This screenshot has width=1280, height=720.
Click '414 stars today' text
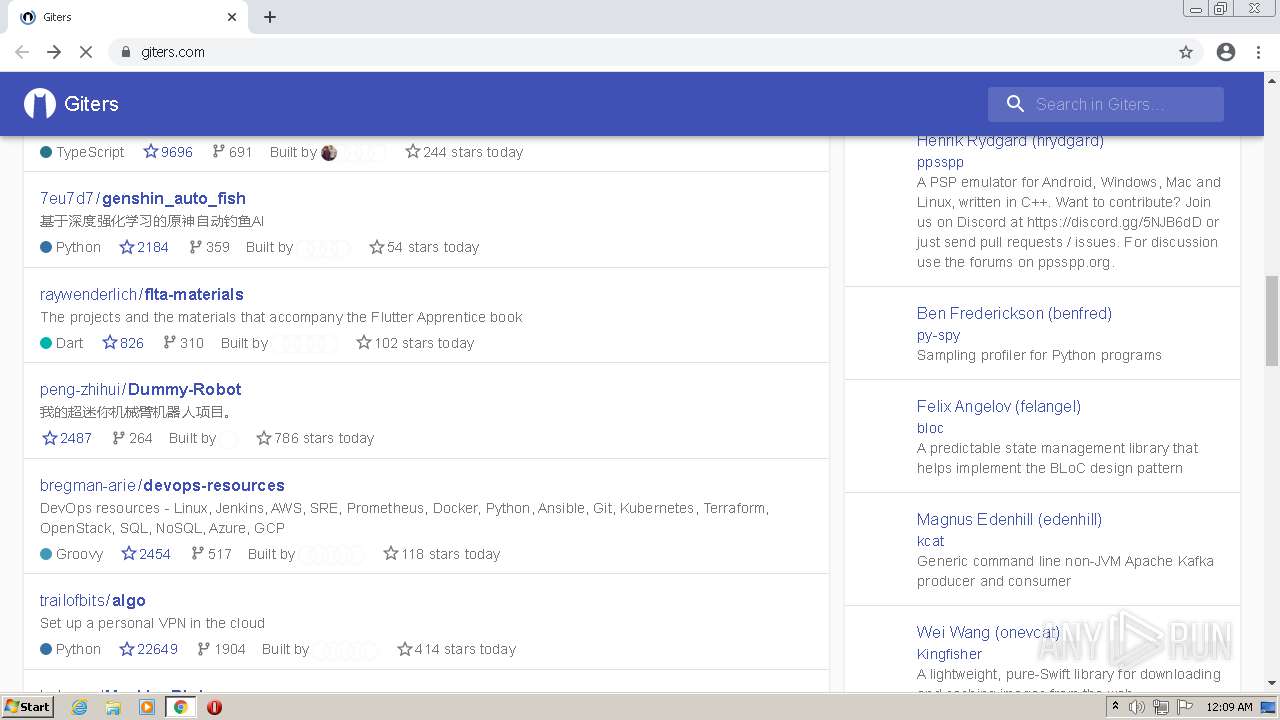tap(465, 649)
